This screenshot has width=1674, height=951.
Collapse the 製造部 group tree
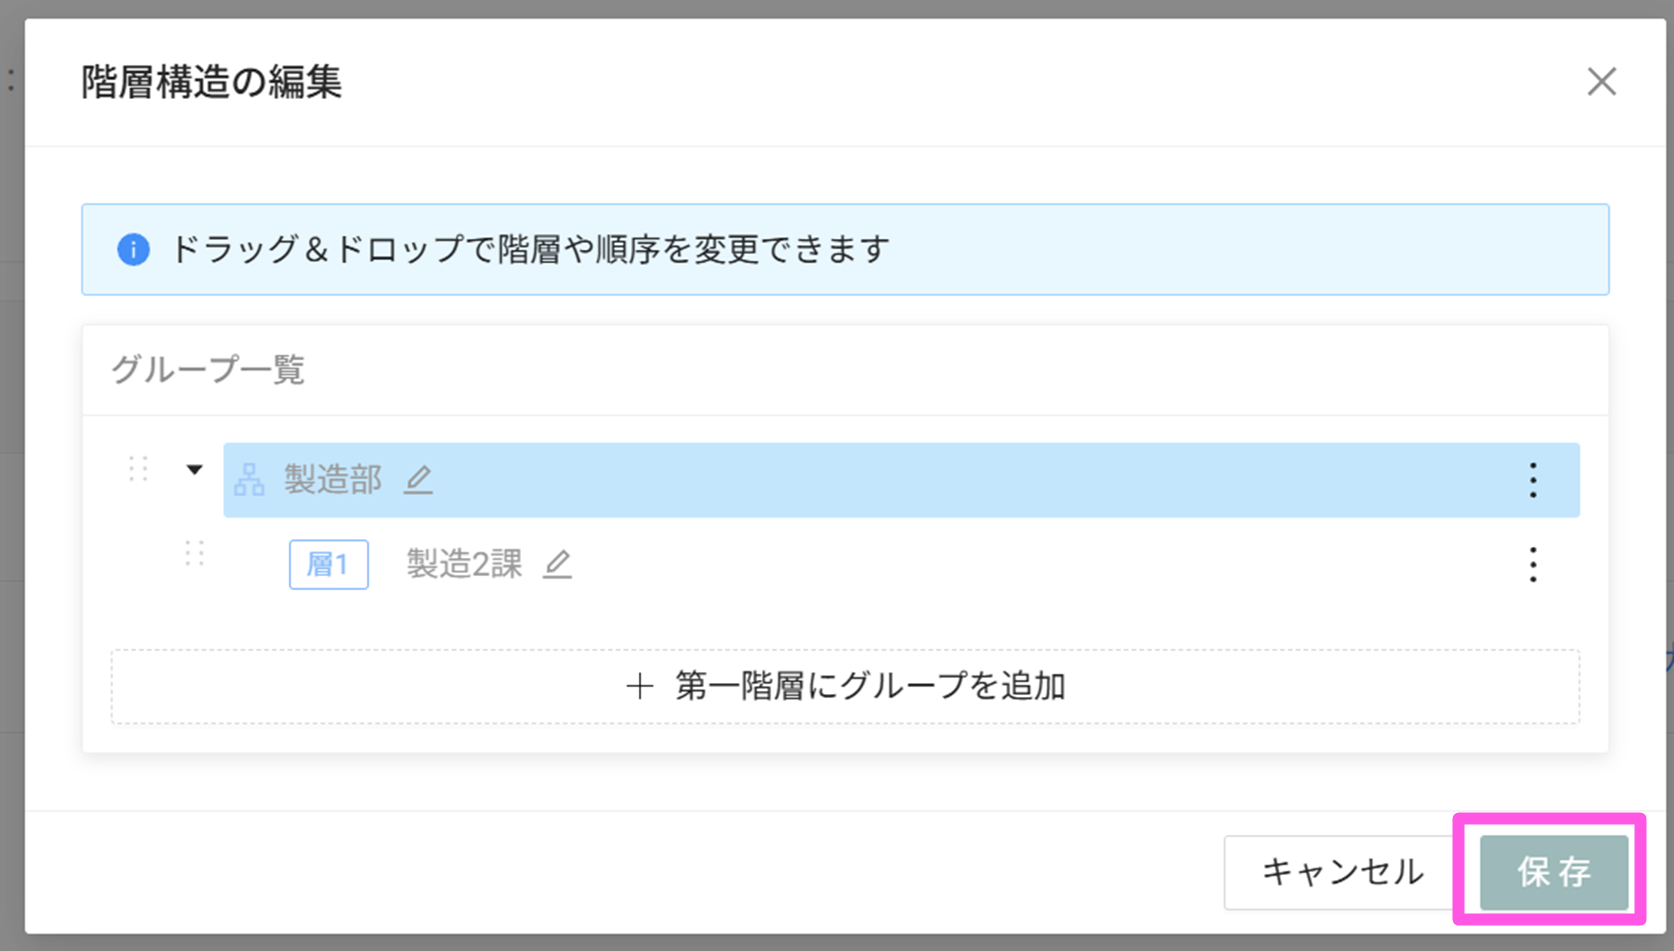tap(194, 469)
